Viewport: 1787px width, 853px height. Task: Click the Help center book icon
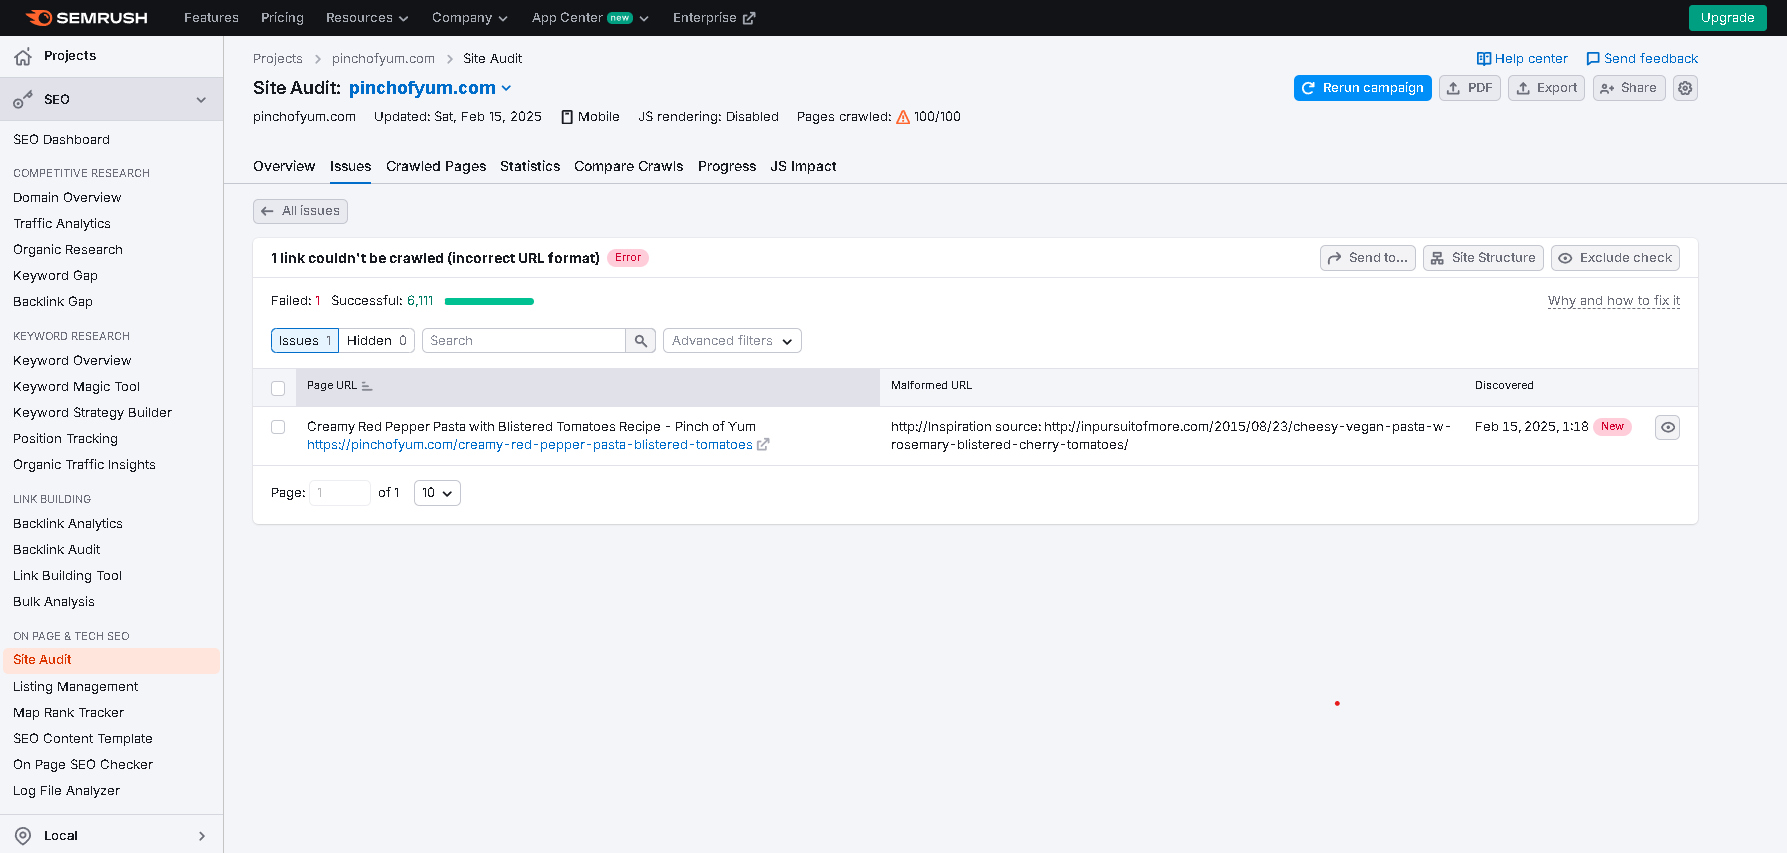click(x=1484, y=59)
